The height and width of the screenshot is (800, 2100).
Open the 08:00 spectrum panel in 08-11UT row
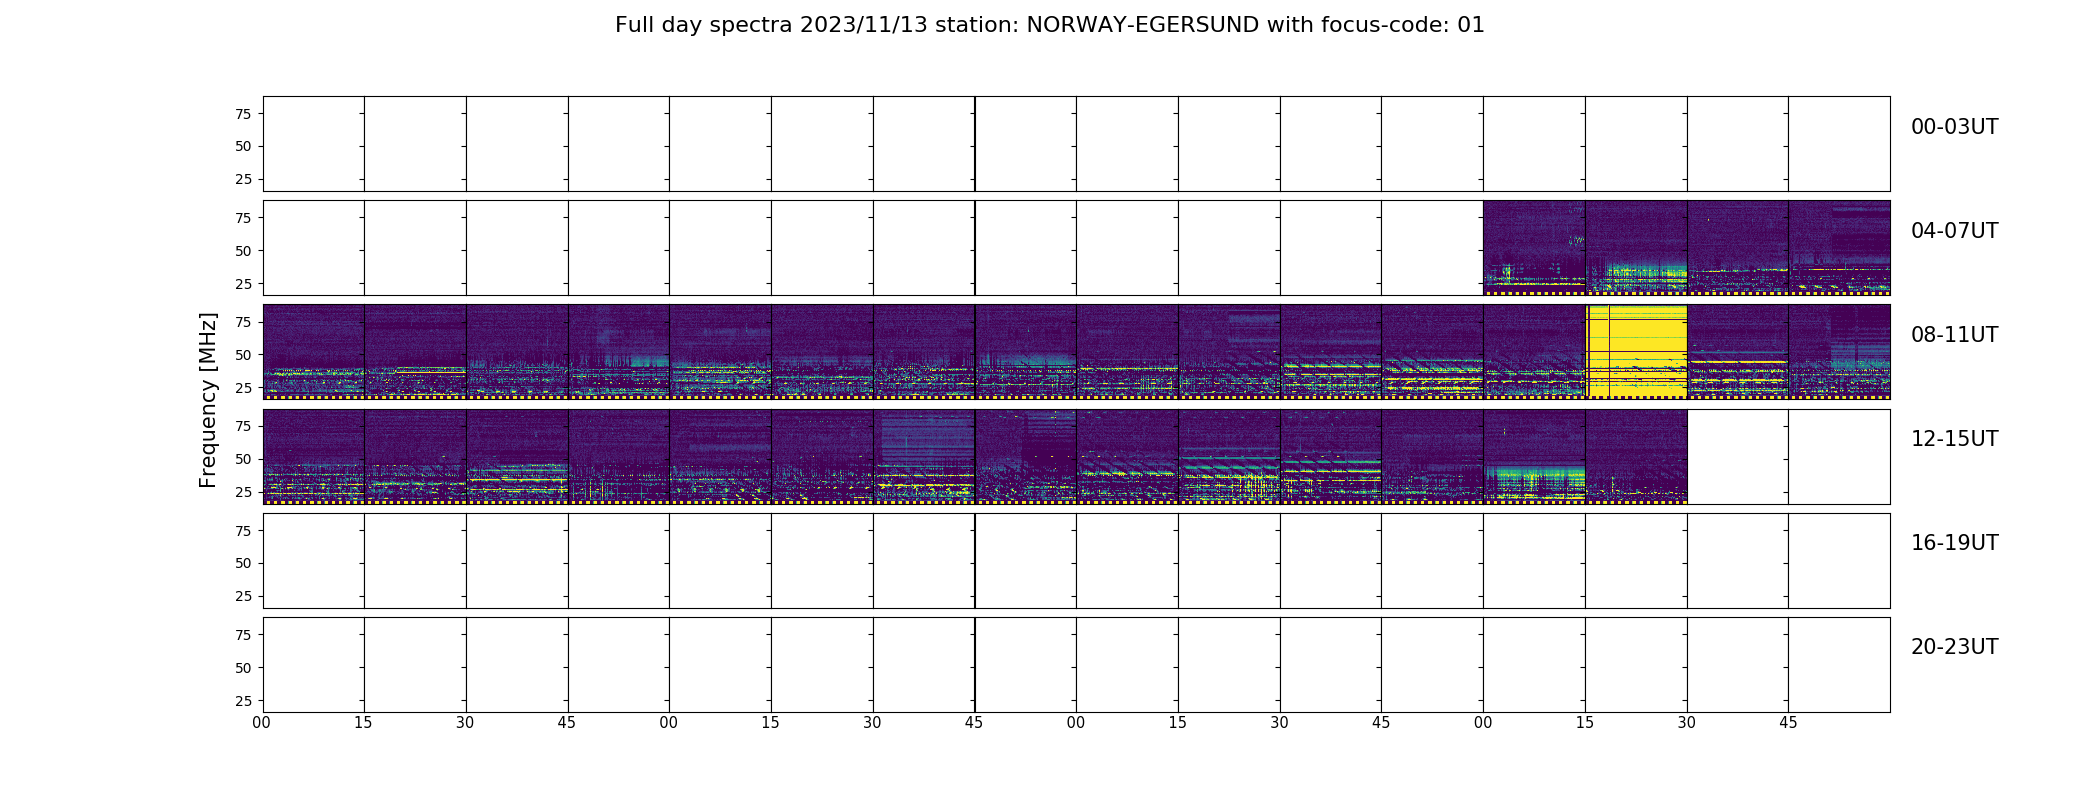(314, 352)
